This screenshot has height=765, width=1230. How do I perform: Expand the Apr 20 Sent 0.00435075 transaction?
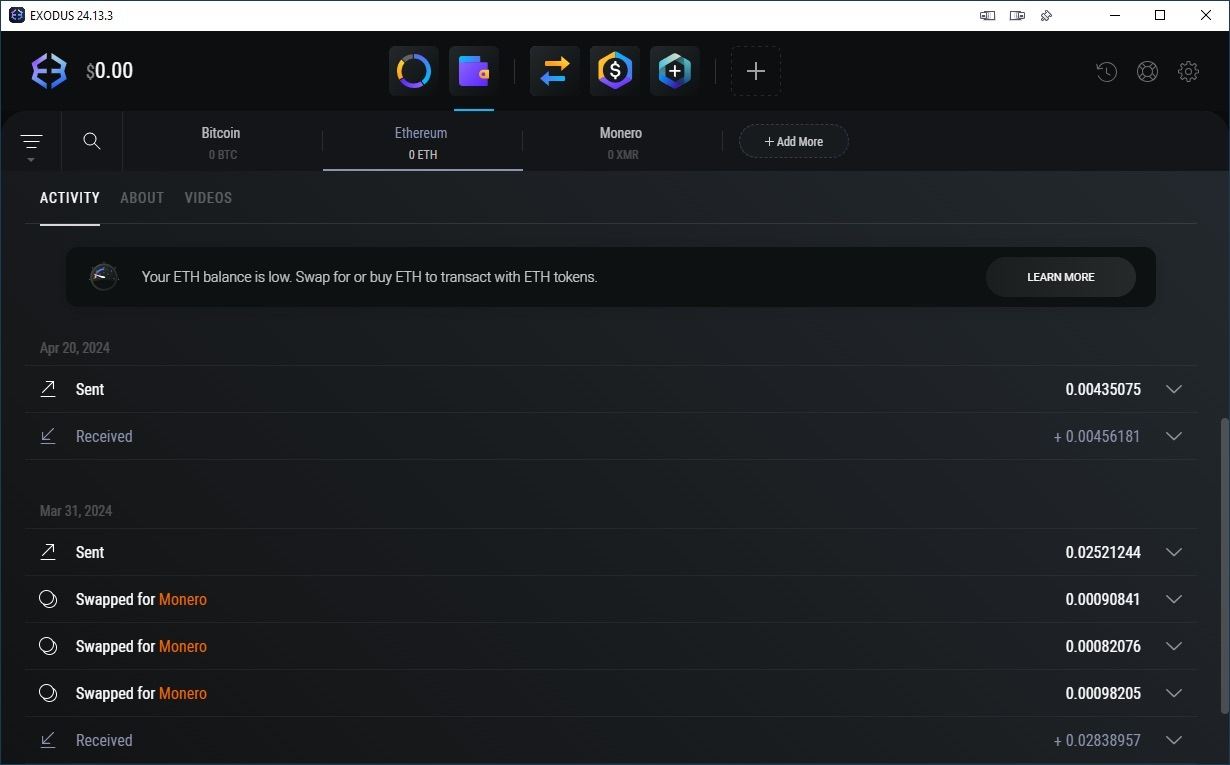pyautogui.click(x=1174, y=389)
